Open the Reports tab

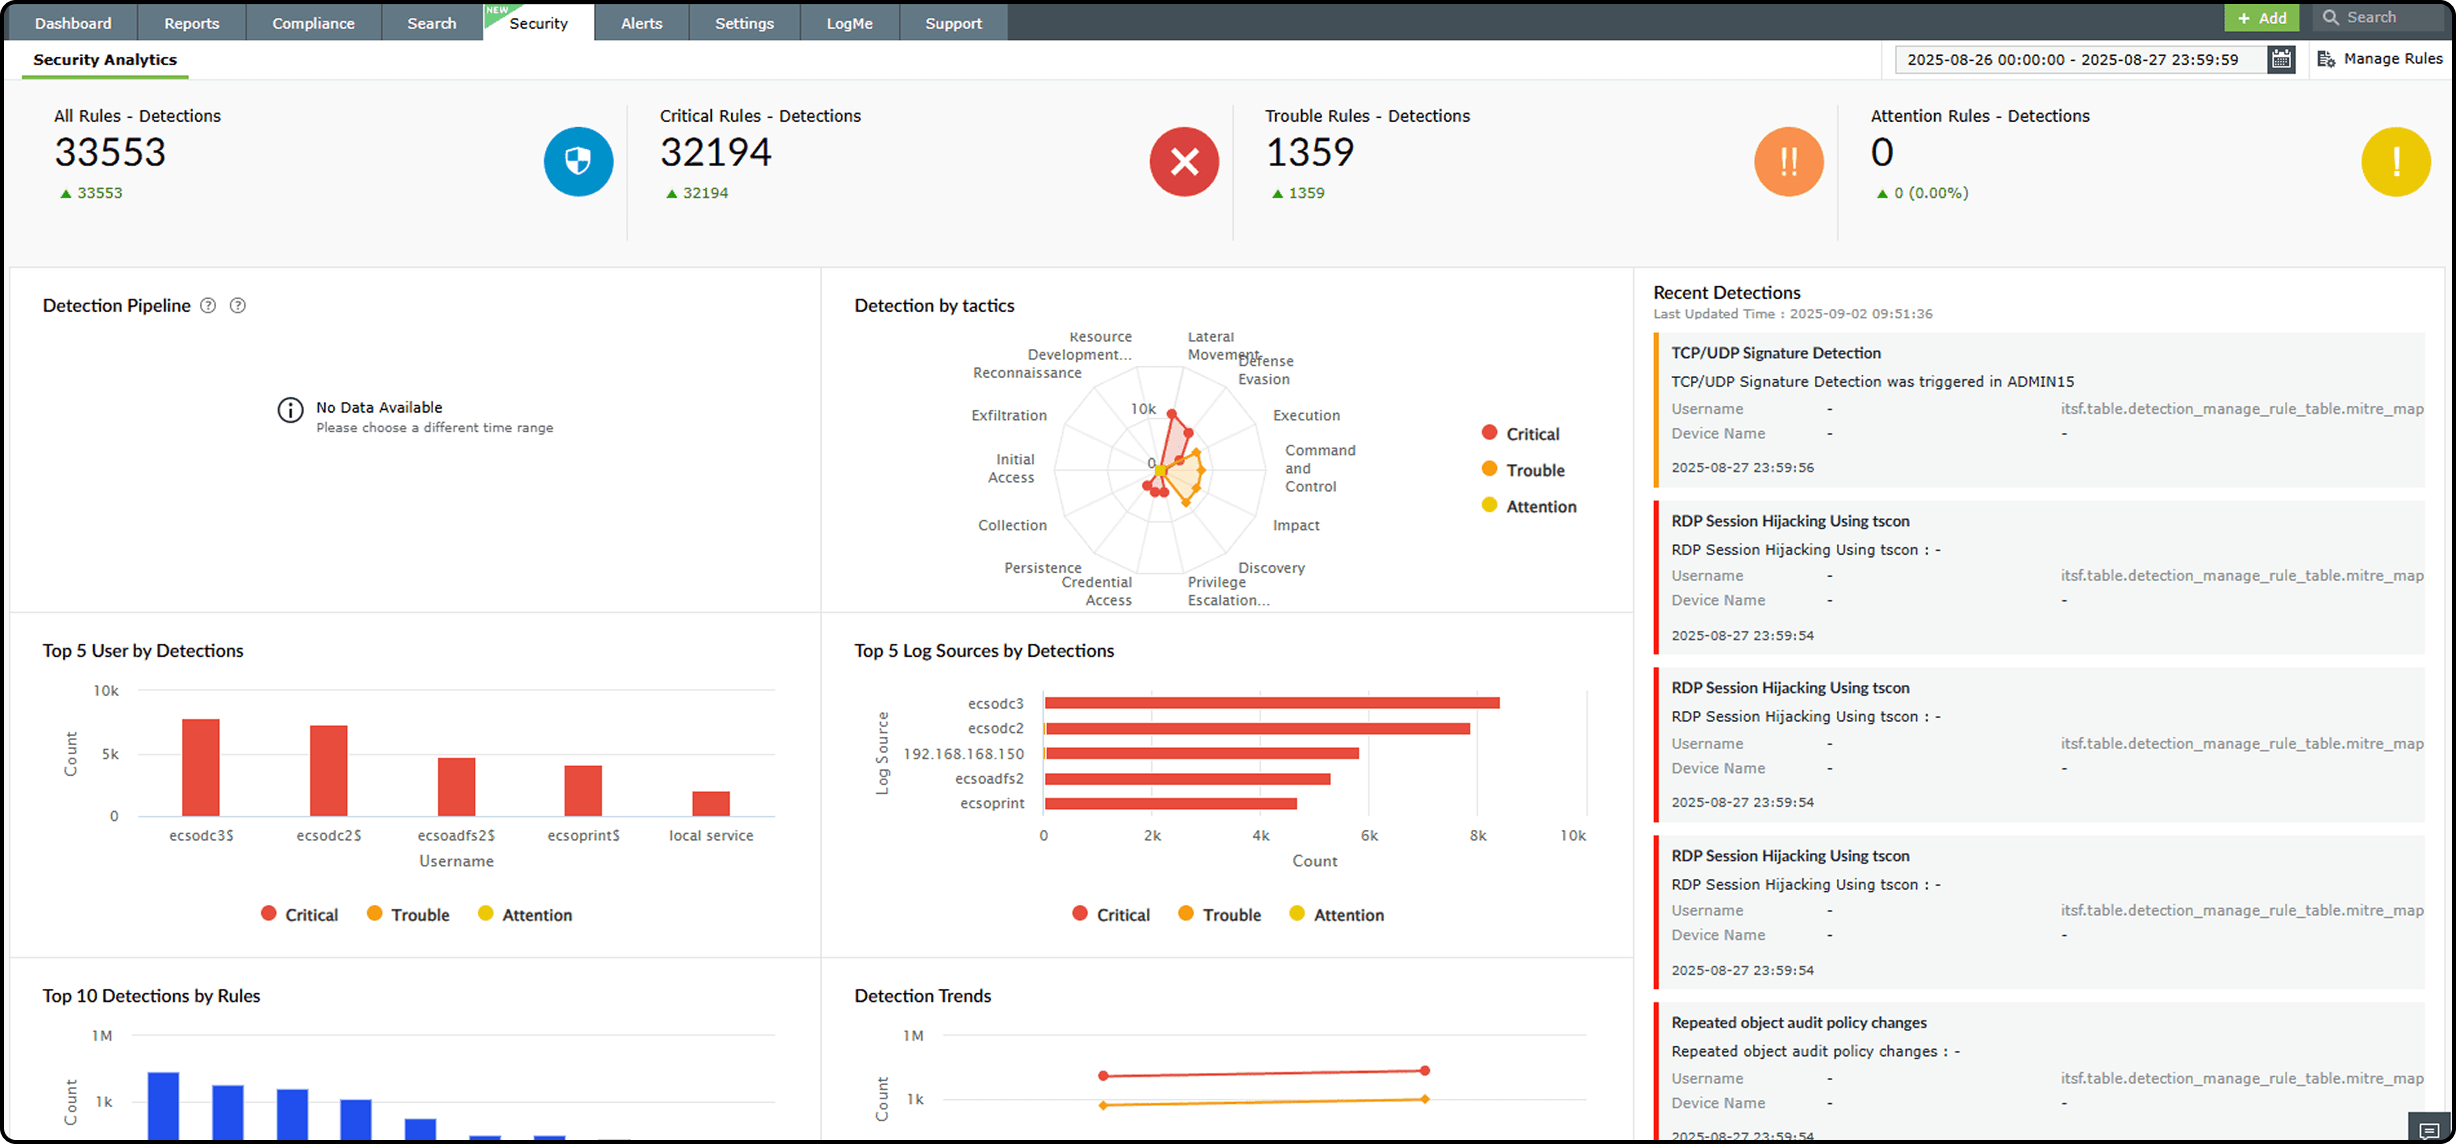tap(191, 23)
